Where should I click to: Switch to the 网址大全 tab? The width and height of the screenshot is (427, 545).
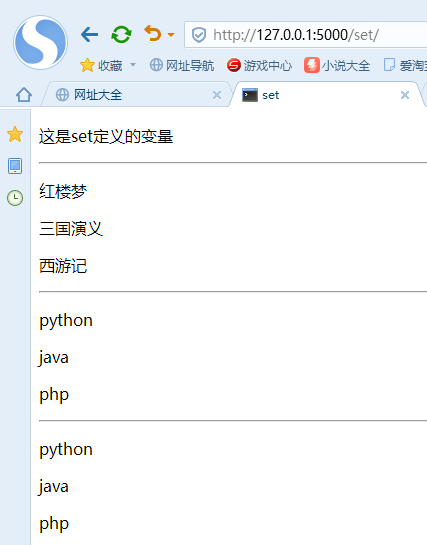click(136, 95)
